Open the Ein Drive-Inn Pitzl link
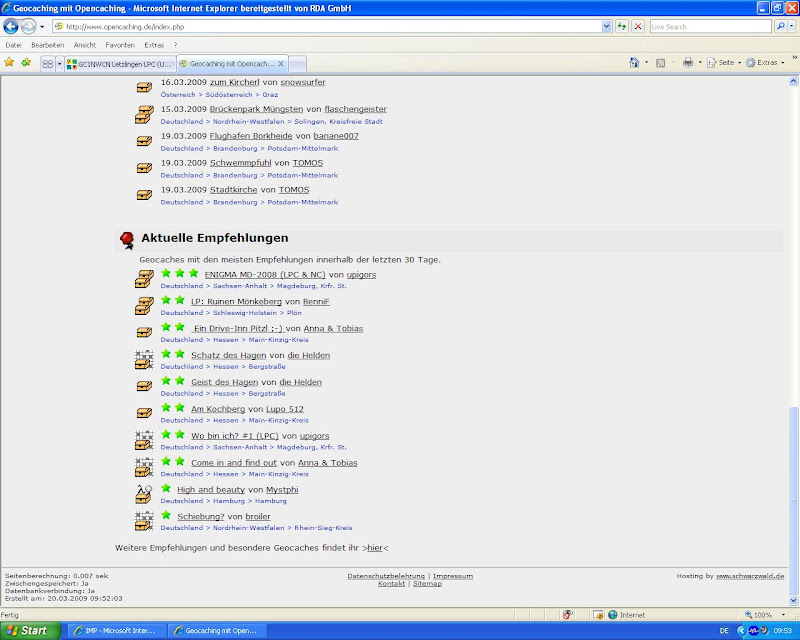Screen dimensions: 800x640 tap(237, 329)
